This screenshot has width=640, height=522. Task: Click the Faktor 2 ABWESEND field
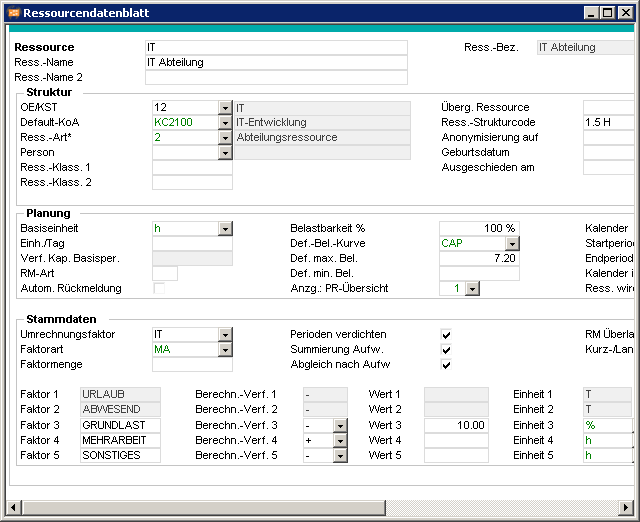click(120, 410)
